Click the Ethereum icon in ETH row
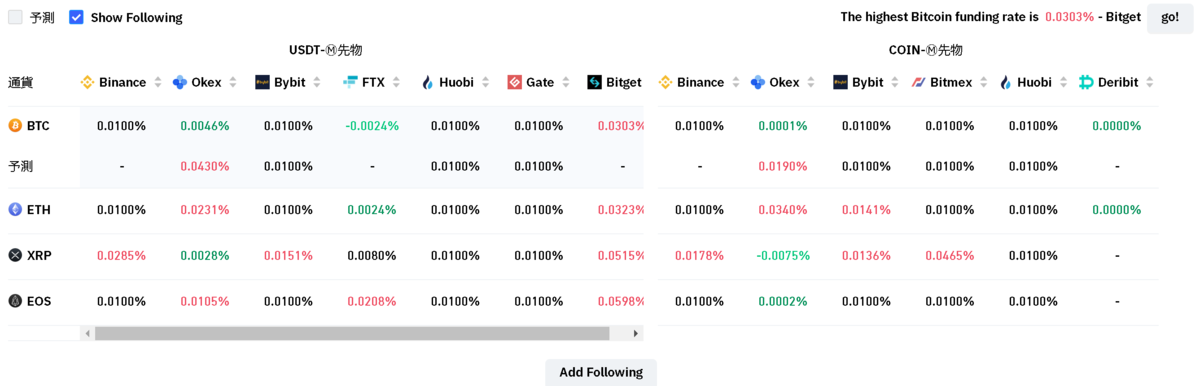Screen dimensions: 1200x386 click(15, 209)
